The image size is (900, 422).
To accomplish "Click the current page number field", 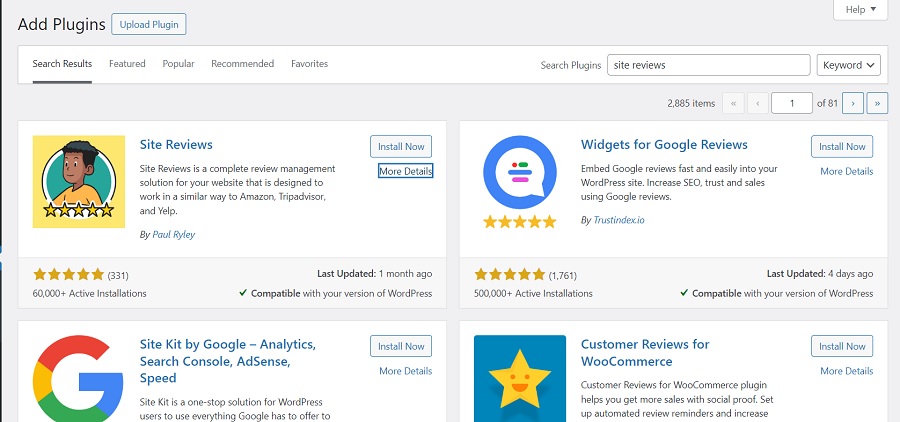I will click(x=792, y=103).
